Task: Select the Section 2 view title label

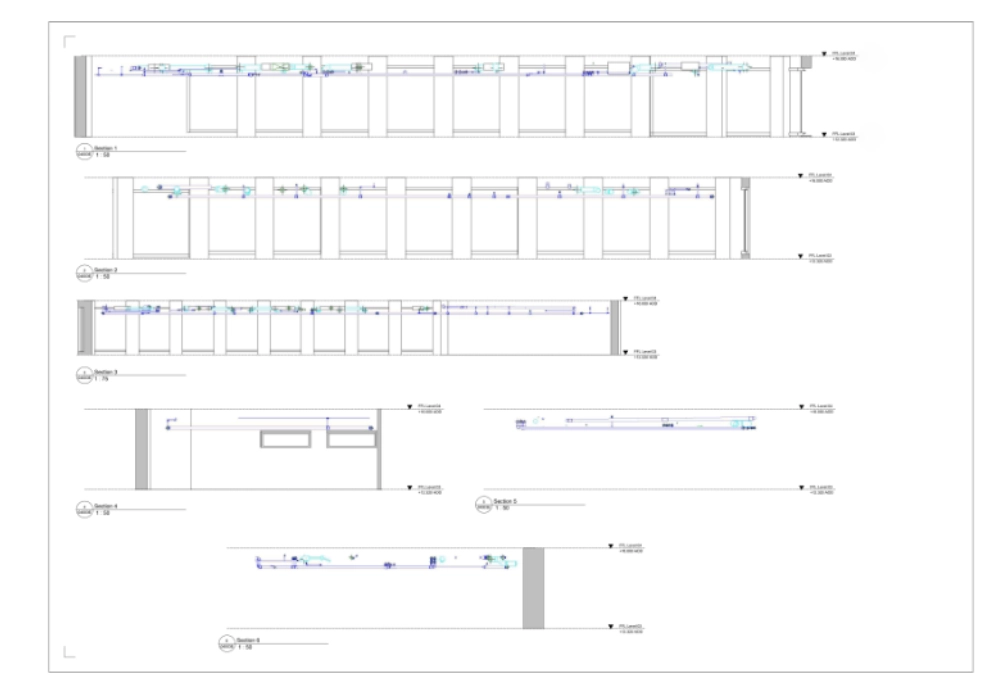Action: pyautogui.click(x=106, y=269)
